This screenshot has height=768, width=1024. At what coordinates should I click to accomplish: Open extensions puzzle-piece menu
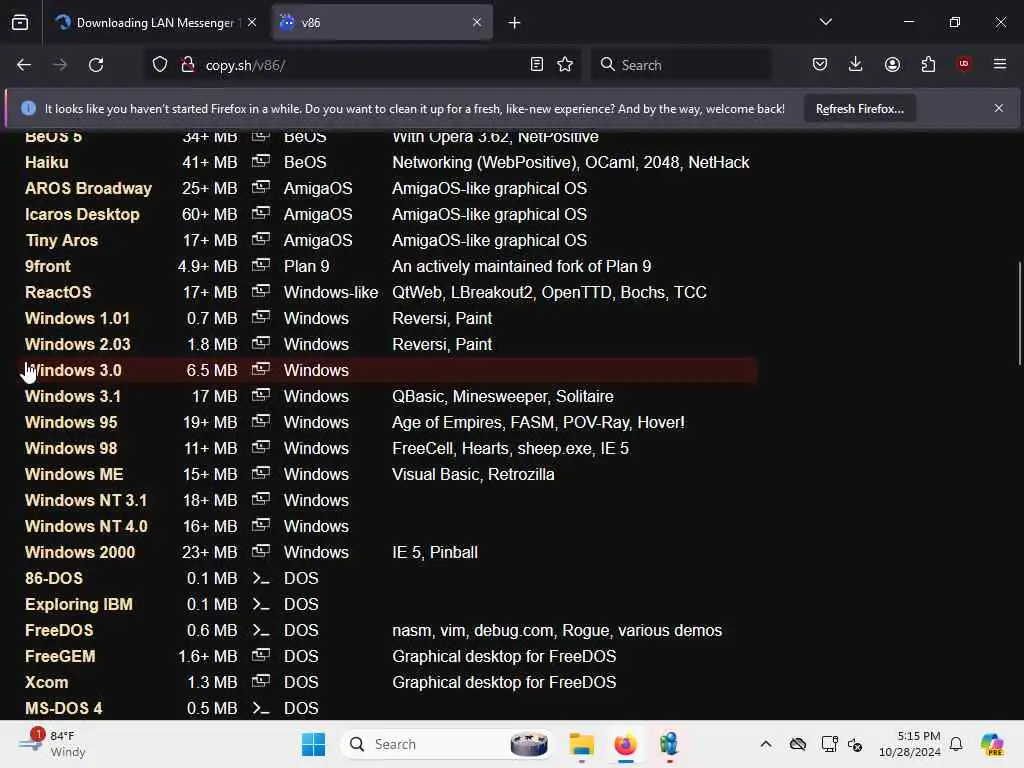pos(928,65)
